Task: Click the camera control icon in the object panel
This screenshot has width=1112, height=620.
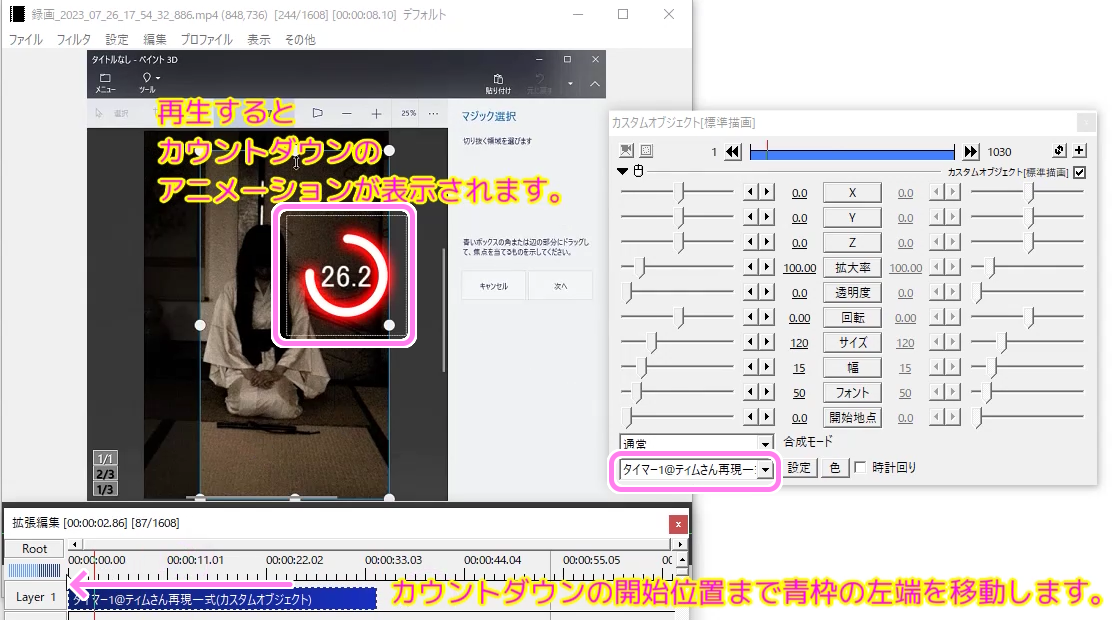Action: 627,151
